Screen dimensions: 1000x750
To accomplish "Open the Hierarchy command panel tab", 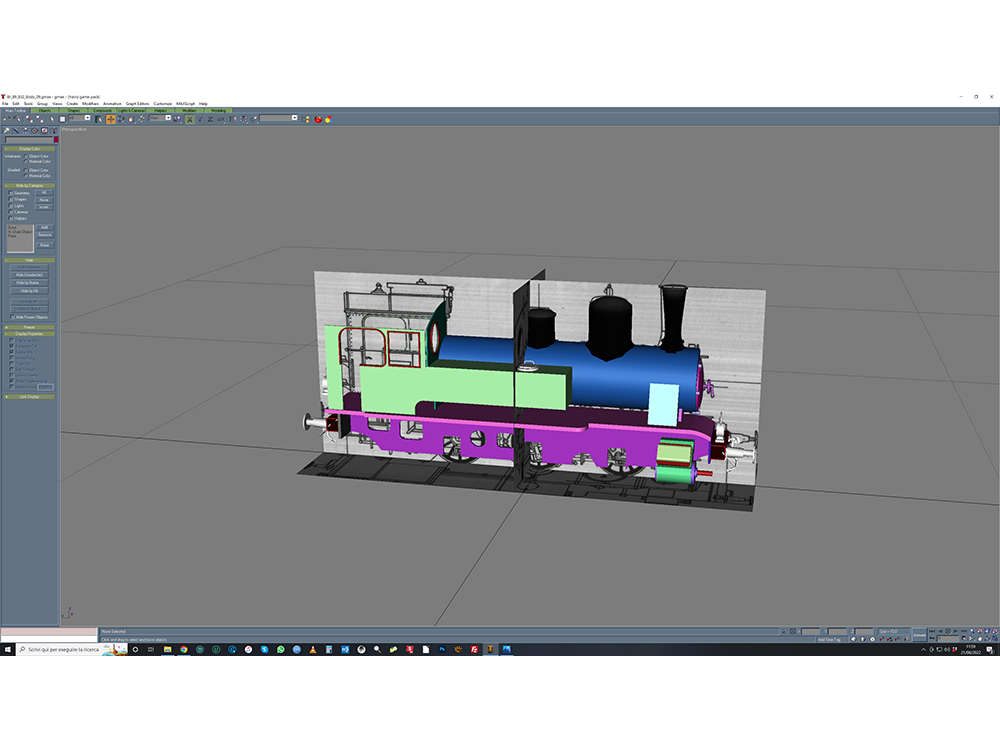I will (26, 131).
